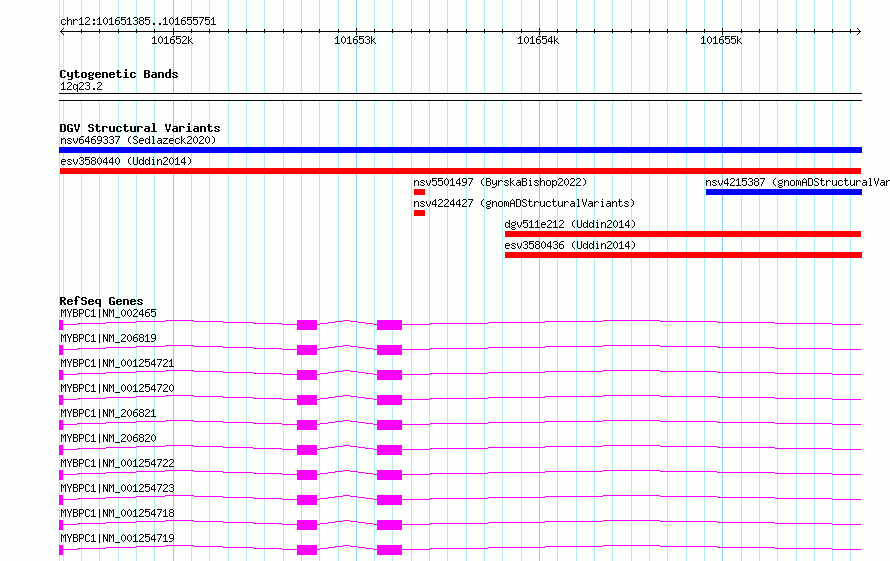Click the red bar for esv3580440
Screen dimensions: 890x561
click(460, 171)
